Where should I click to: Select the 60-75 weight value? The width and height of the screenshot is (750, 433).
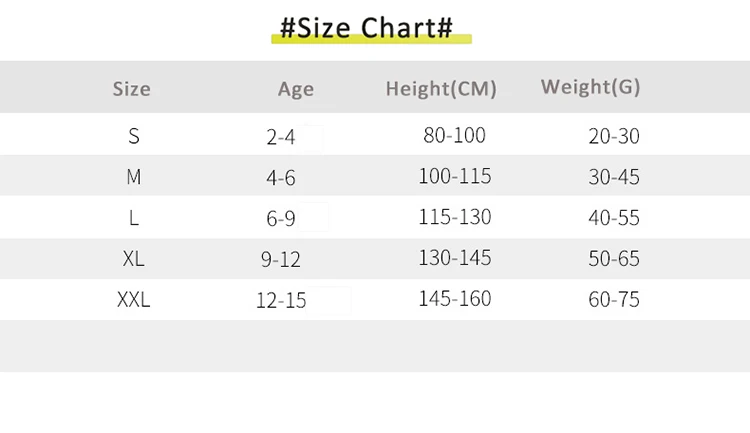614,299
